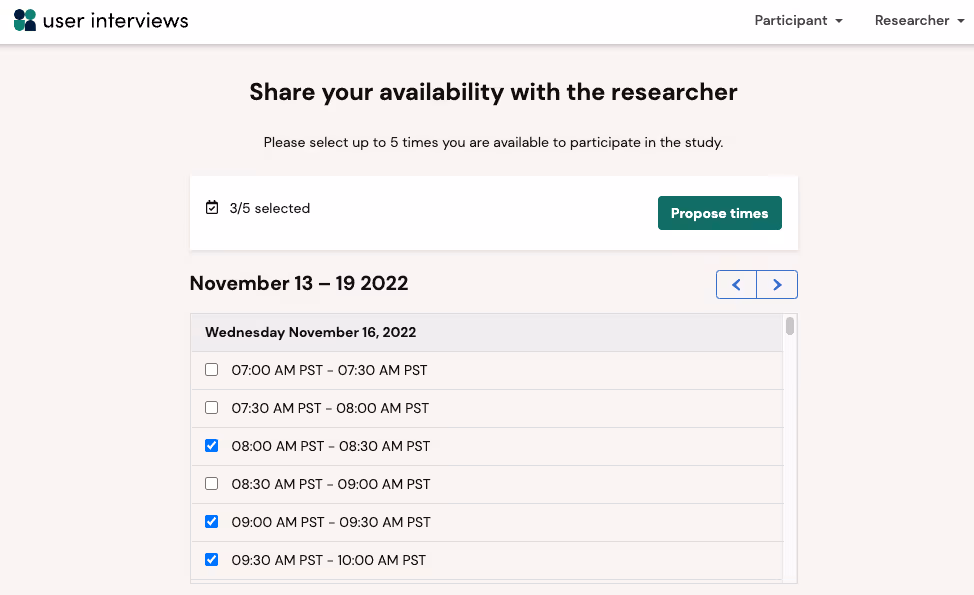Uncheck the 08:00 AM PST time slot

211,446
